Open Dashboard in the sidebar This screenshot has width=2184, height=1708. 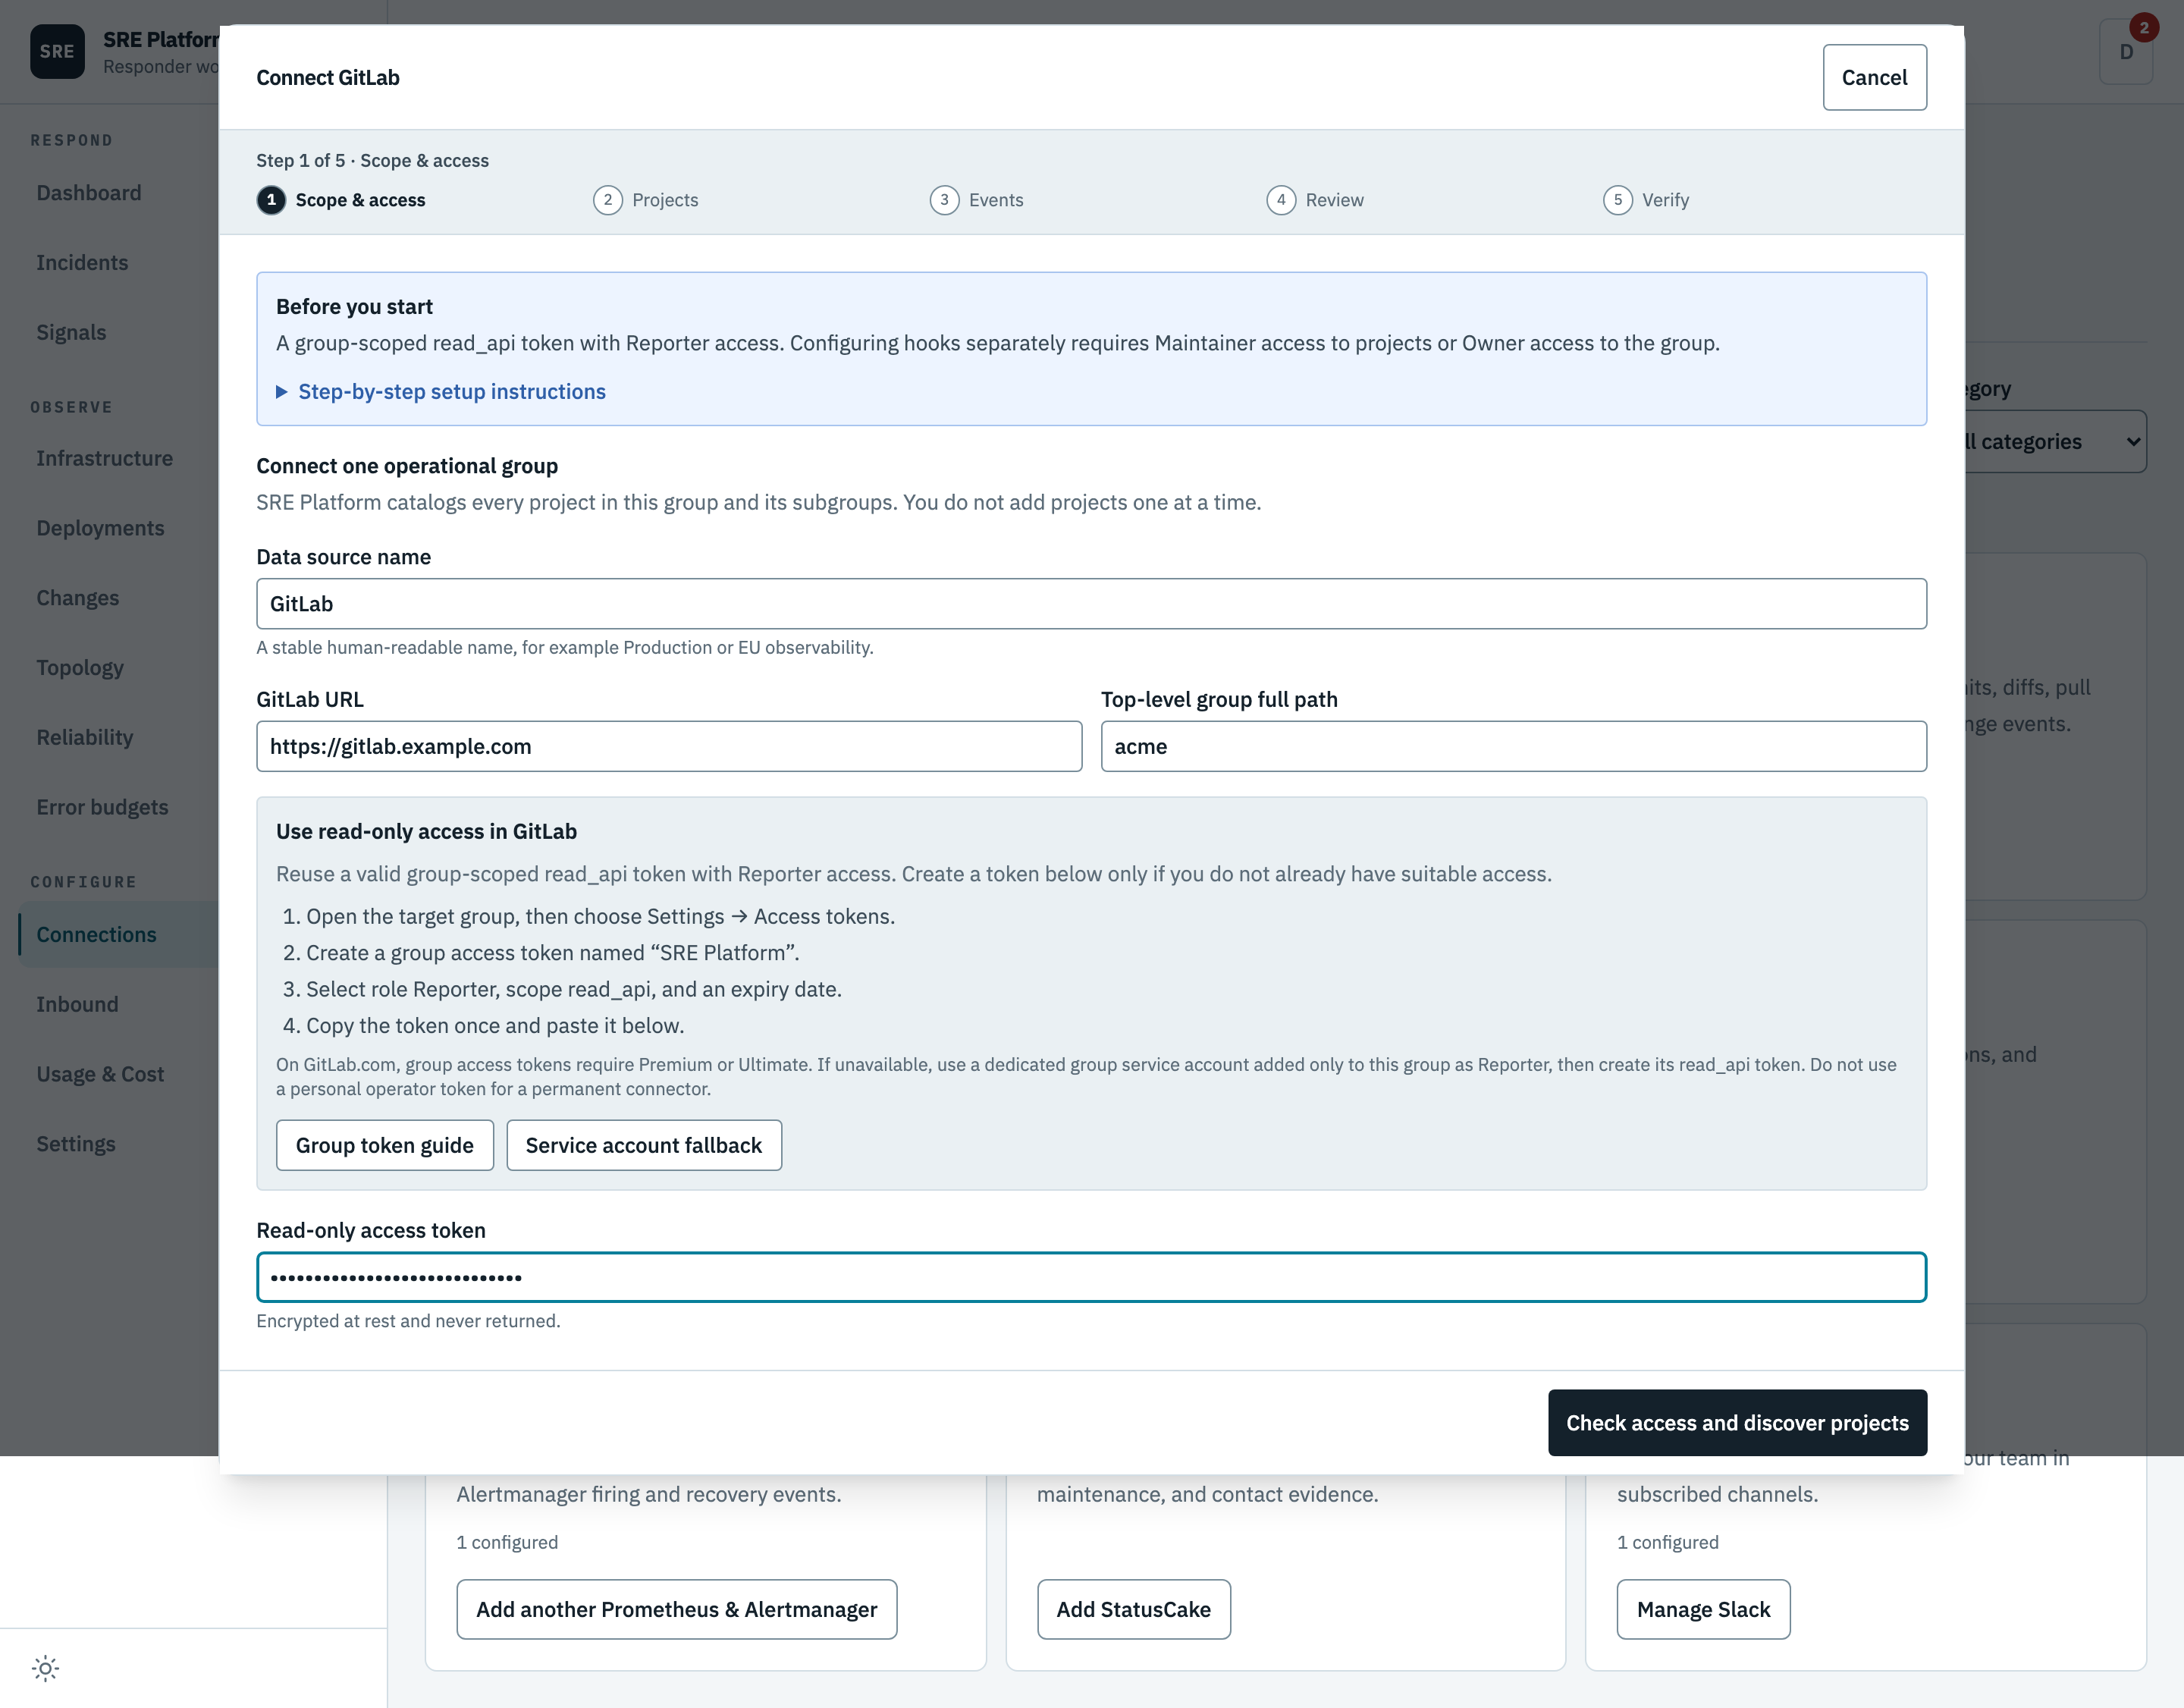coord(89,193)
